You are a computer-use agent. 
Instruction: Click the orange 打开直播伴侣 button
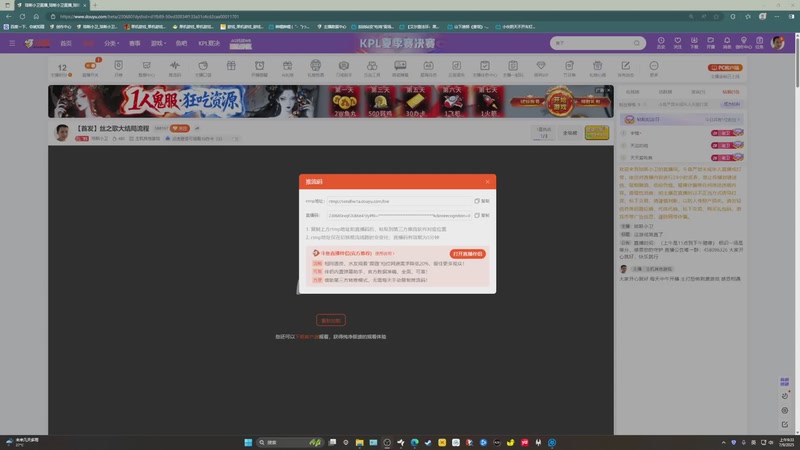click(467, 254)
